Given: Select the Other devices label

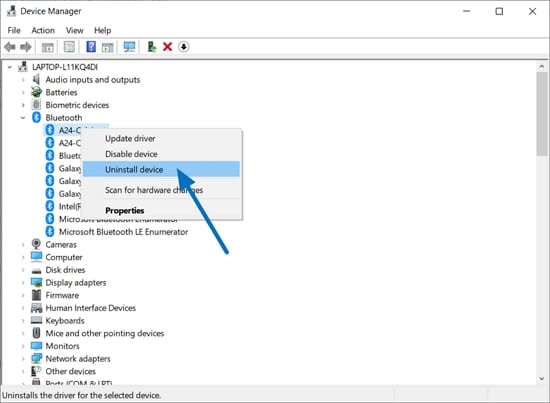Looking at the screenshot, I should coord(71,371).
